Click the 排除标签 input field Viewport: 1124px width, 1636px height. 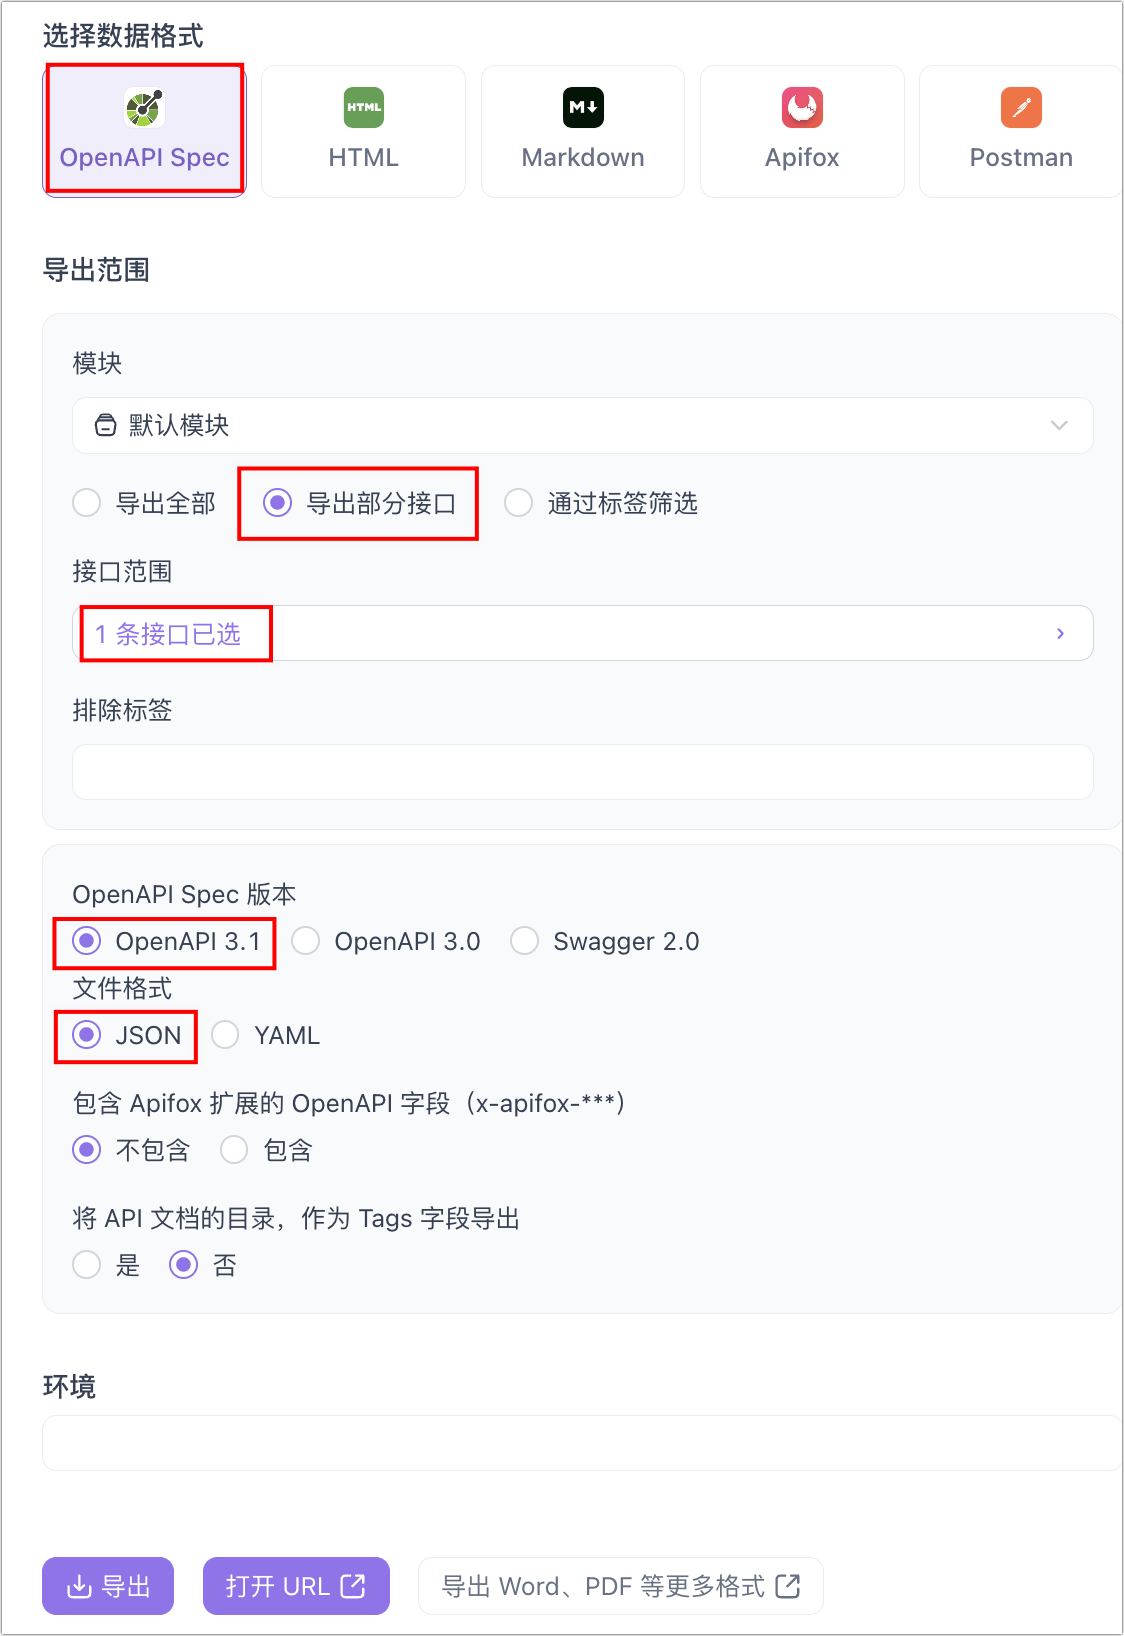coord(582,772)
